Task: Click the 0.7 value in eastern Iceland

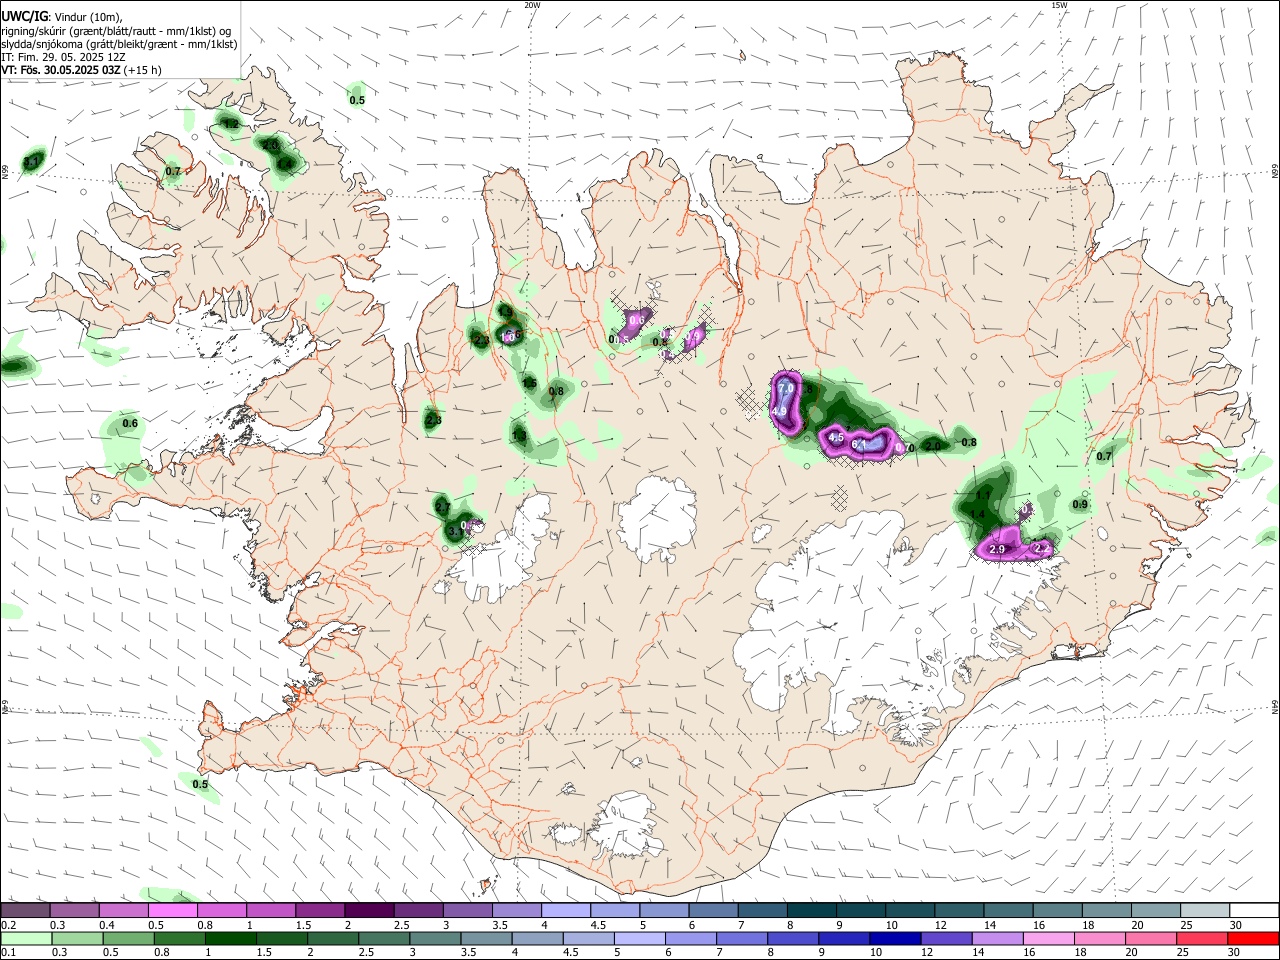Action: coord(1104,456)
